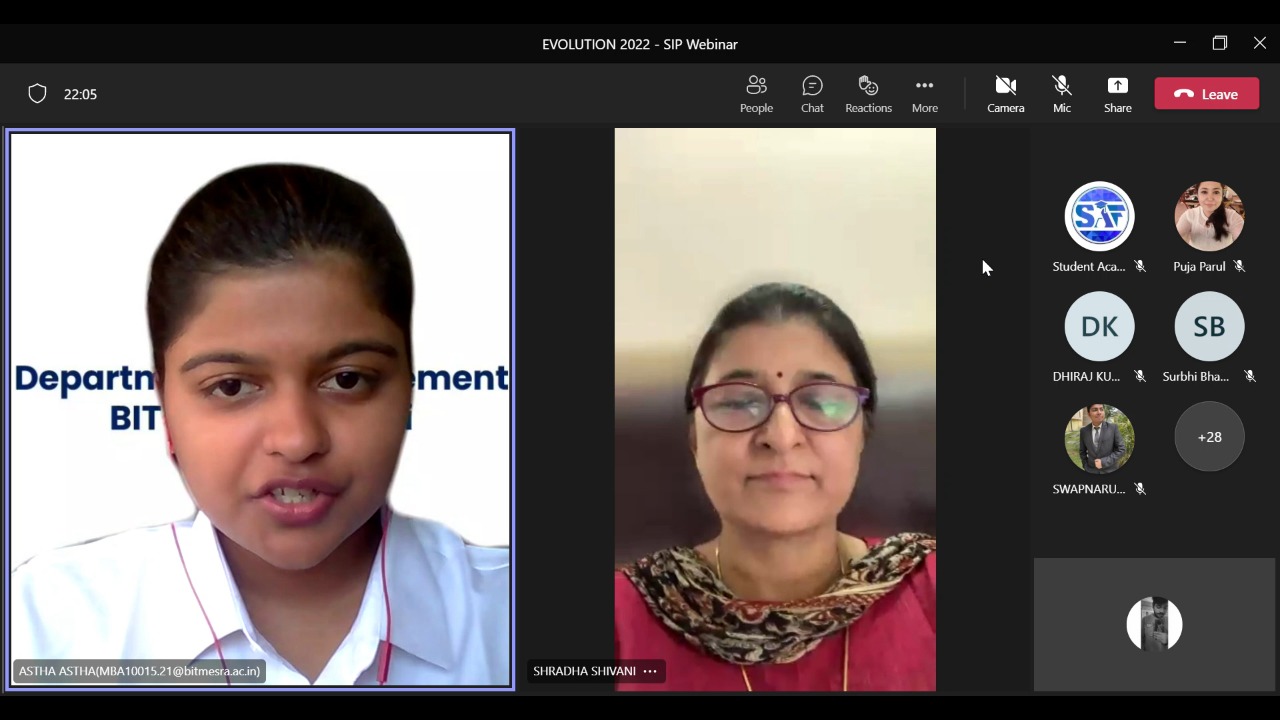Open More actions menu
This screenshot has height=720, width=1280.
924,94
